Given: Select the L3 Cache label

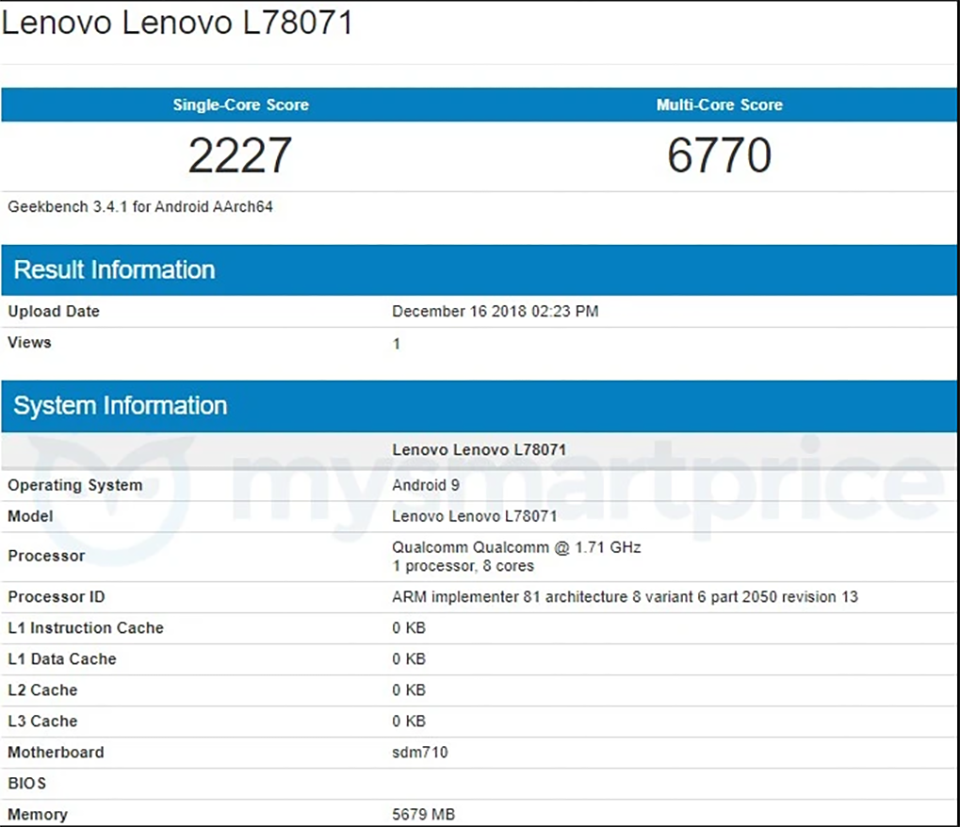Looking at the screenshot, I should coord(42,721).
